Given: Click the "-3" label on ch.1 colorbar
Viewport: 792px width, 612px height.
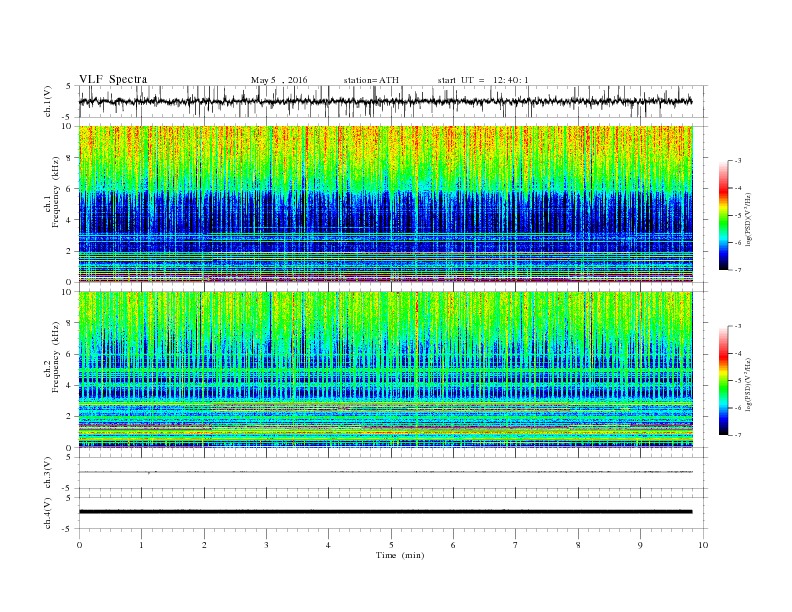Looking at the screenshot, I should point(737,161).
